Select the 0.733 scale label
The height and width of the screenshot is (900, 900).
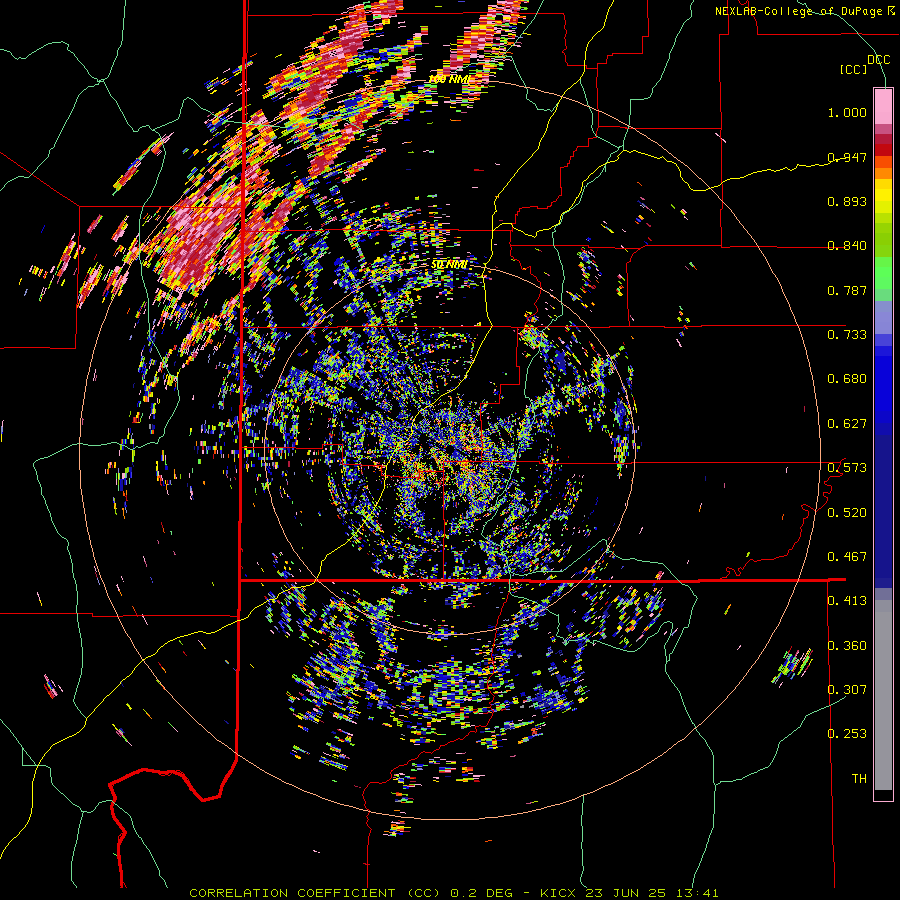point(847,335)
